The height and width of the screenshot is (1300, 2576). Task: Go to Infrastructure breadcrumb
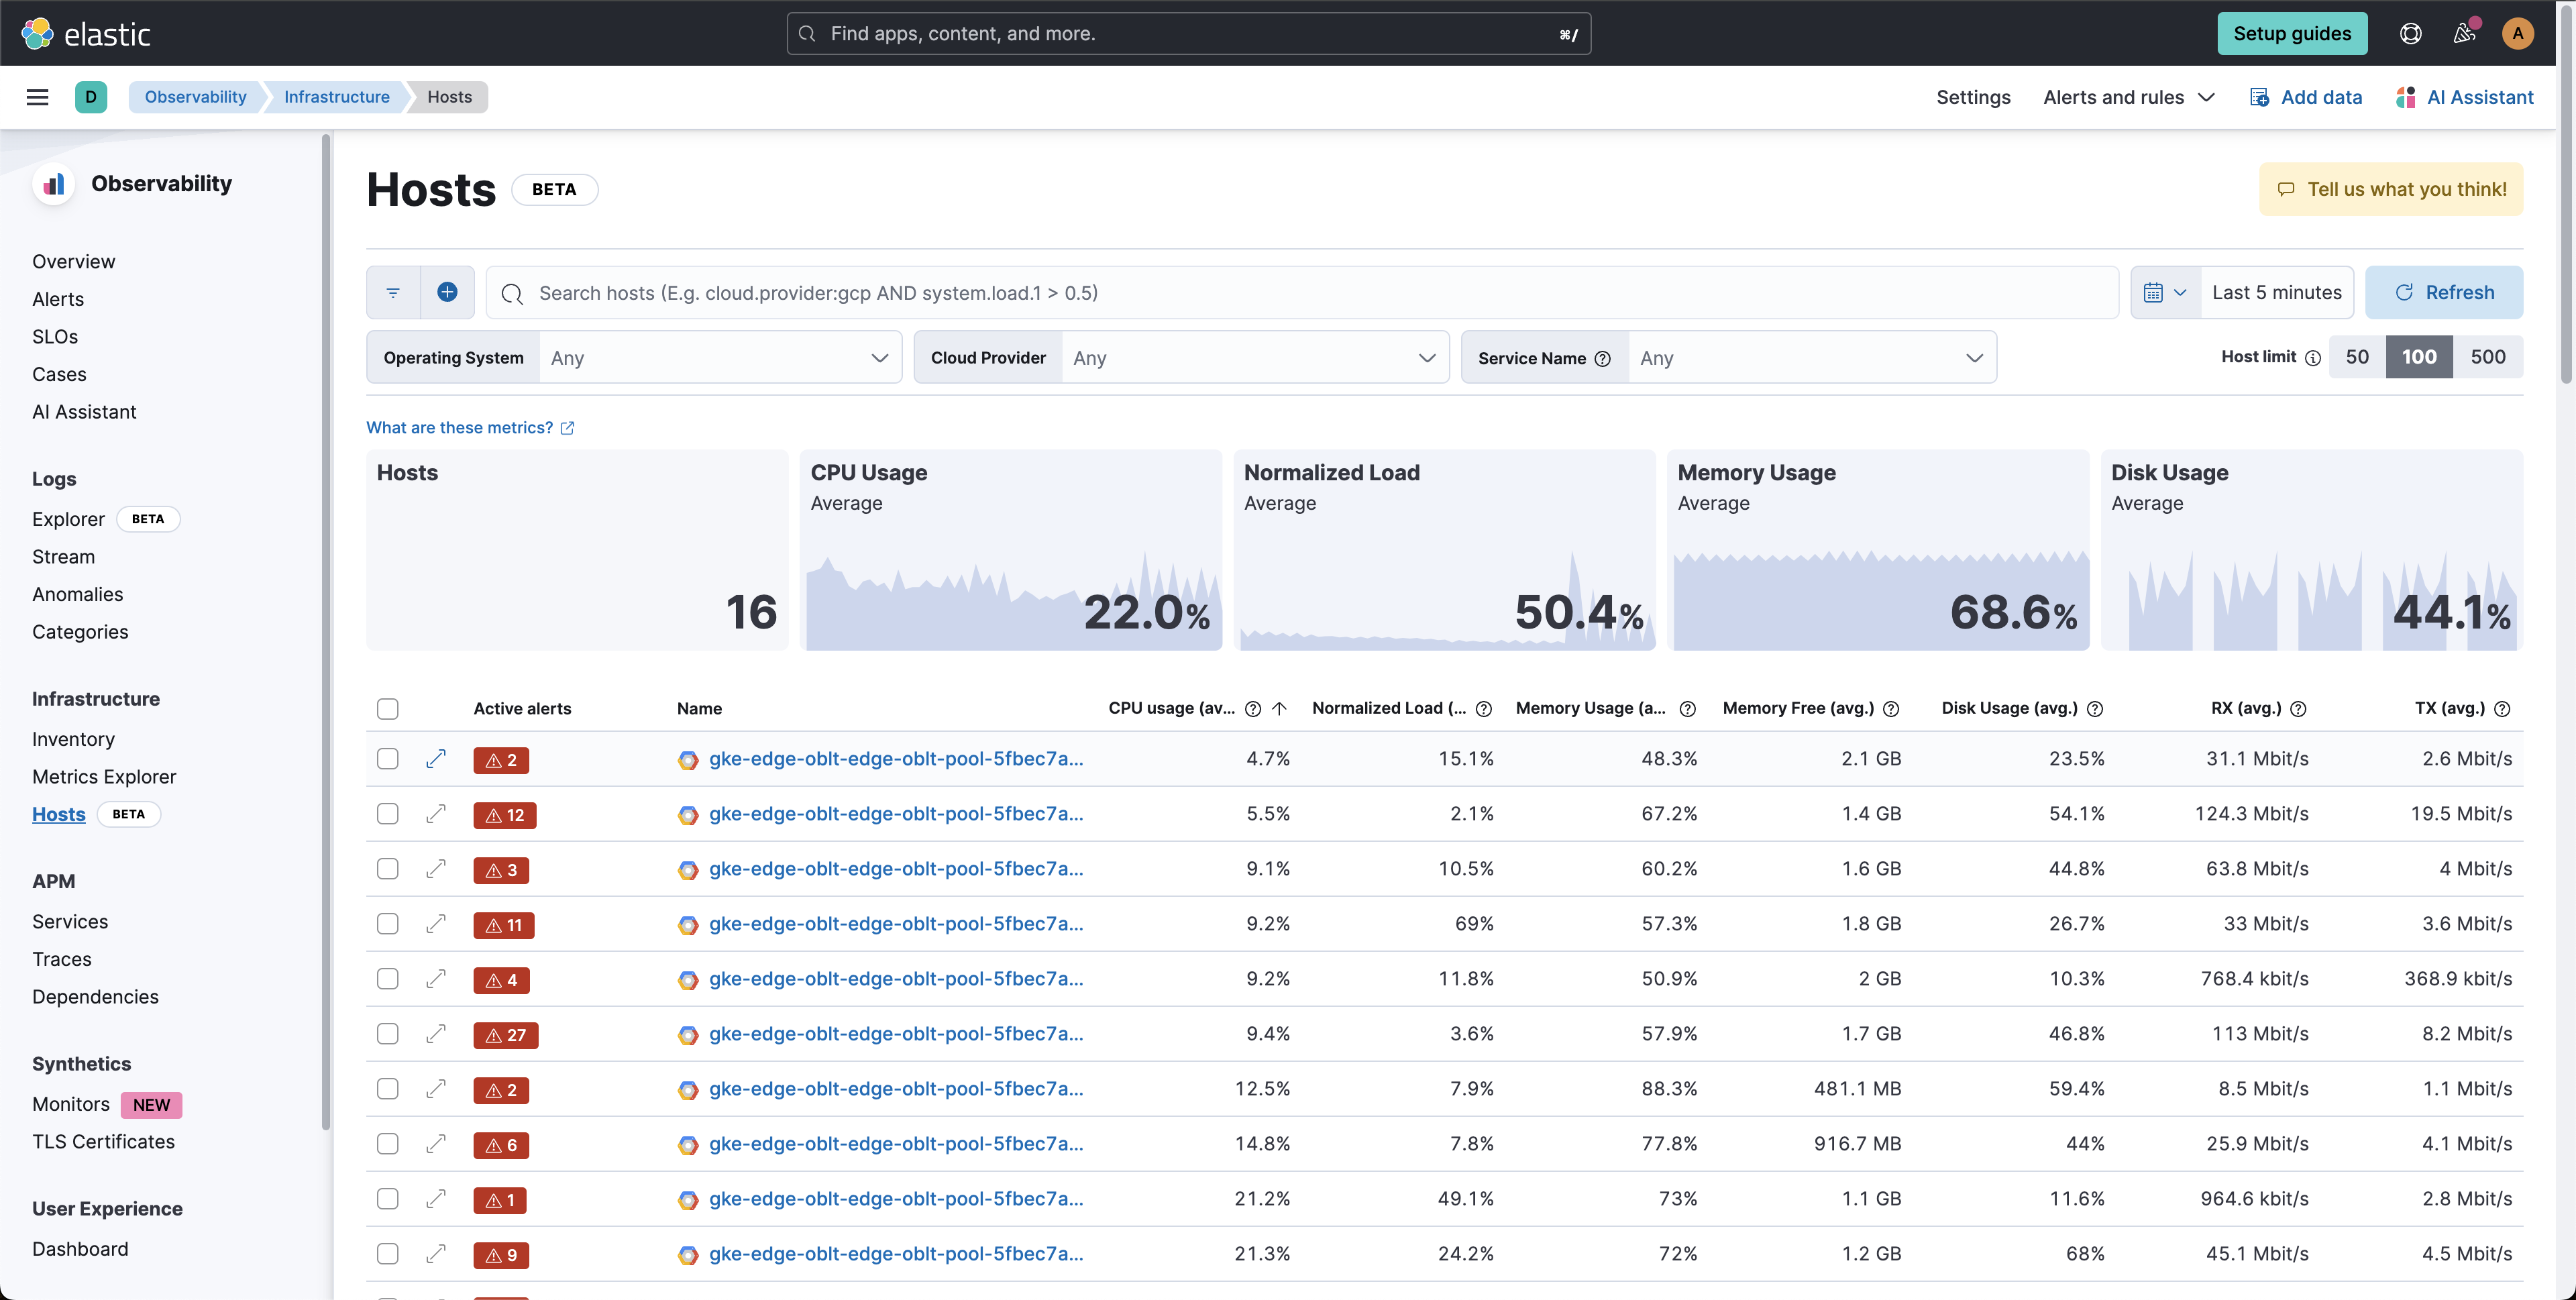(336, 97)
